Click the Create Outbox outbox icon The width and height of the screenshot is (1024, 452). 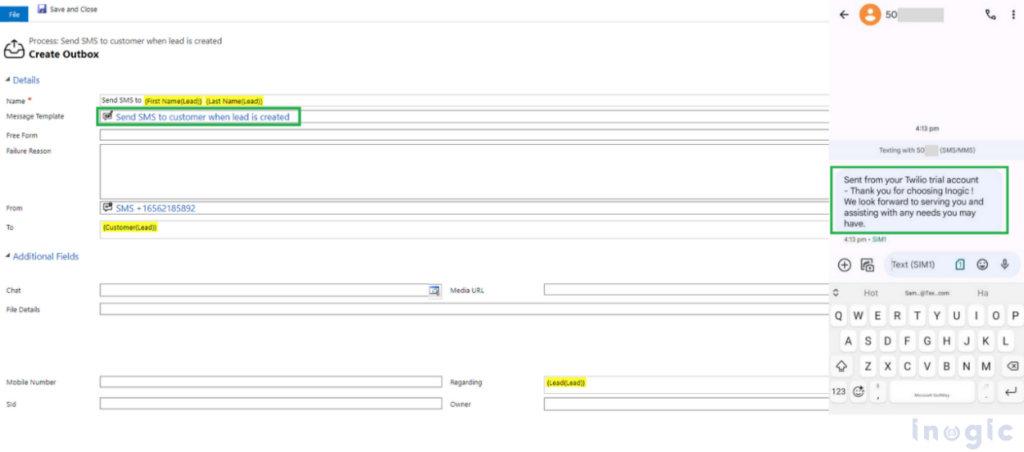pyautogui.click(x=14, y=49)
